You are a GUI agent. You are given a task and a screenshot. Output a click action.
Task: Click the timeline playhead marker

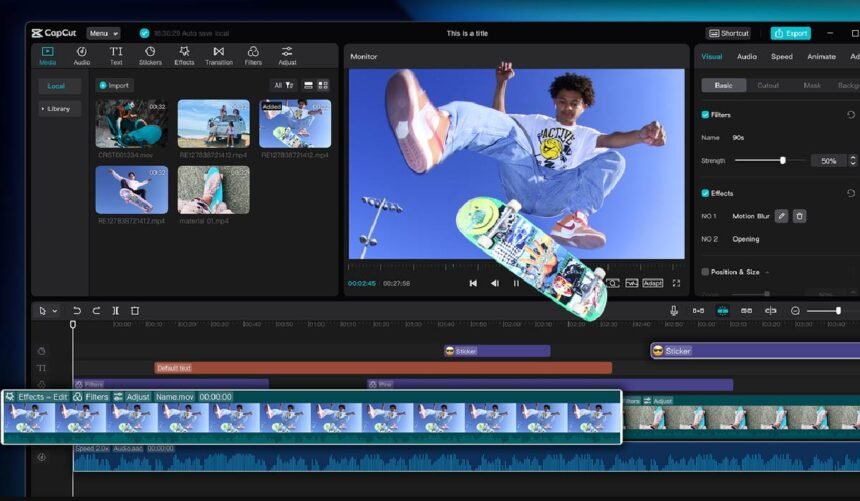click(73, 324)
